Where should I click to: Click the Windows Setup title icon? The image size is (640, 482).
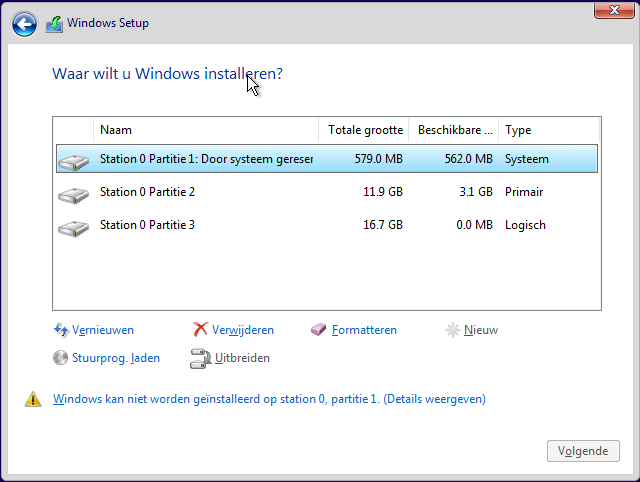pos(54,24)
